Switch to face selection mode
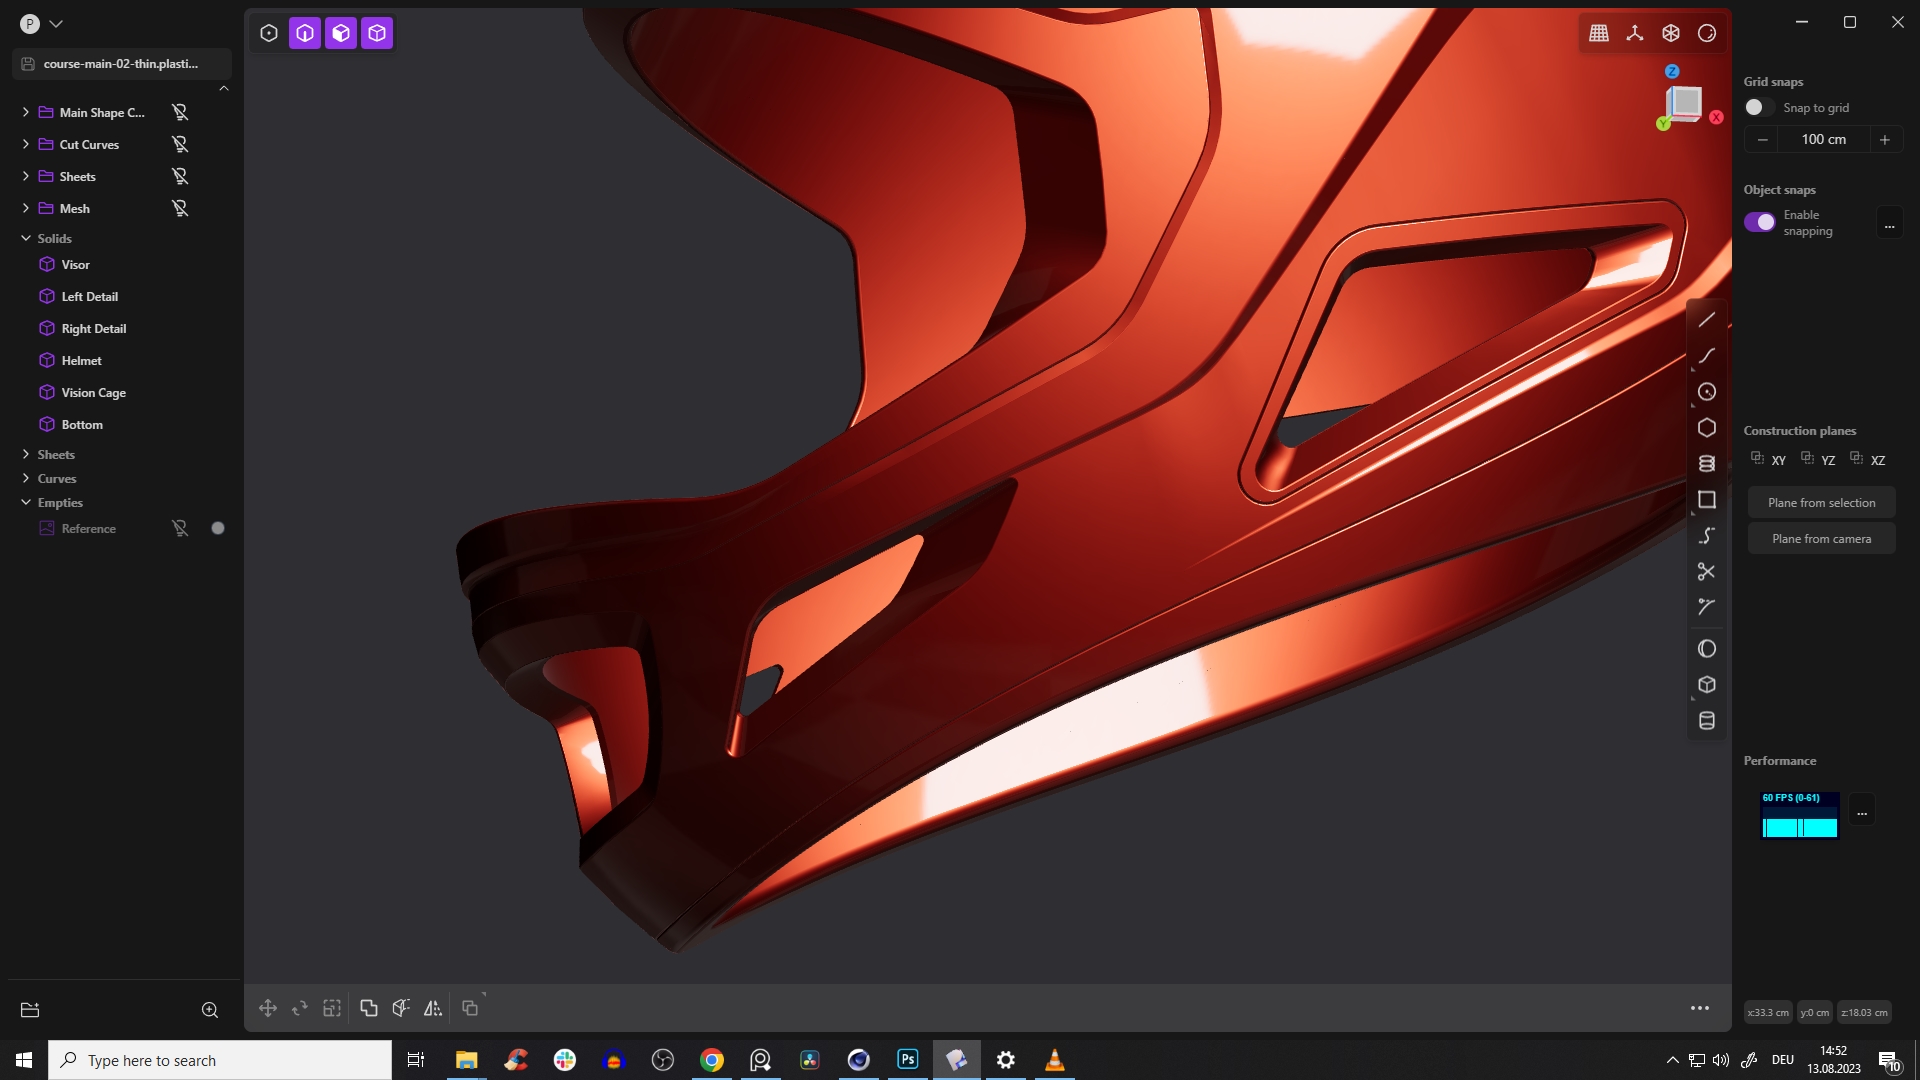This screenshot has height=1080, width=1920. 341,32
